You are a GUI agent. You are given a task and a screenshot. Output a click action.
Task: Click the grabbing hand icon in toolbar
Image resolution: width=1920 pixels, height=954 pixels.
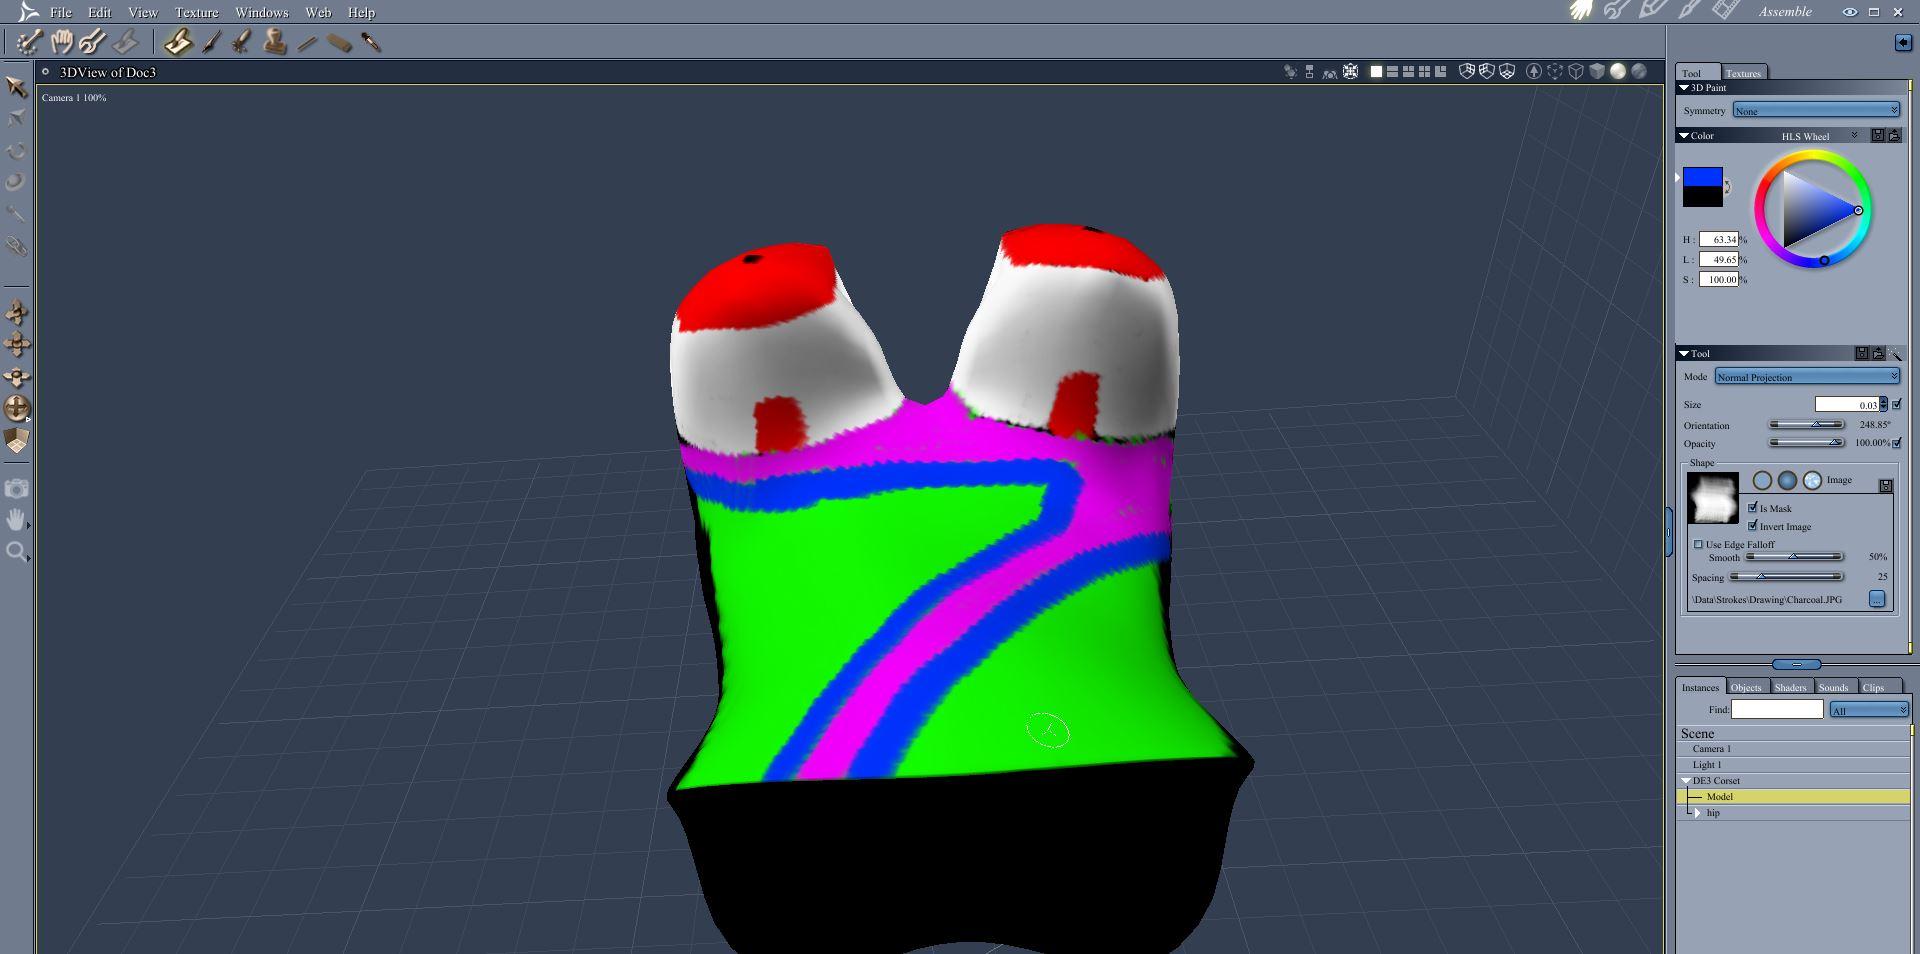61,42
